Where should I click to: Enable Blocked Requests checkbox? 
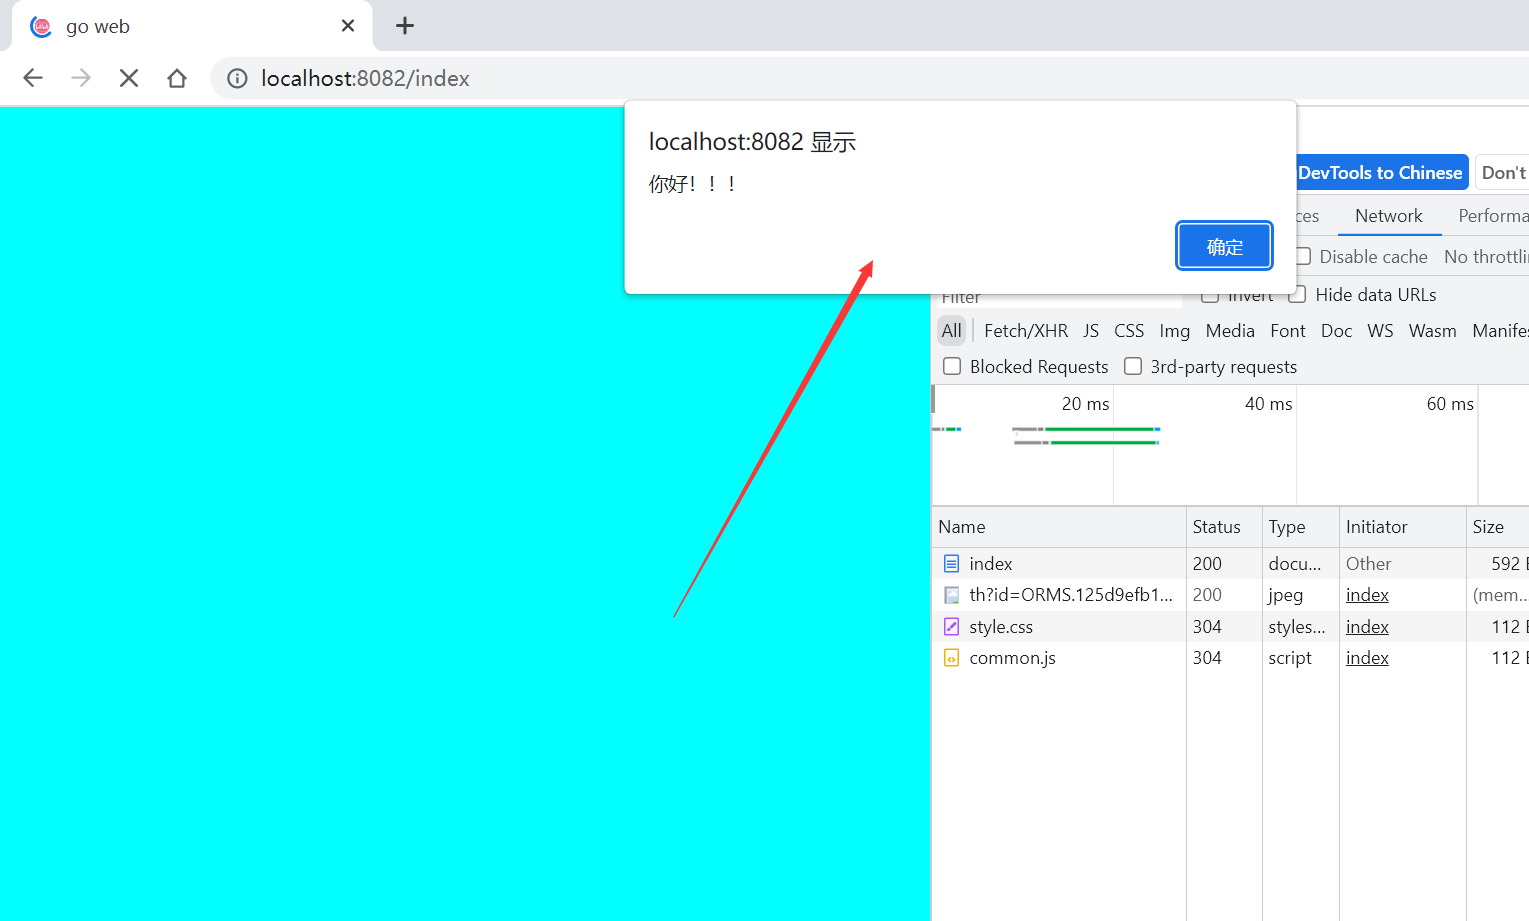coord(952,366)
